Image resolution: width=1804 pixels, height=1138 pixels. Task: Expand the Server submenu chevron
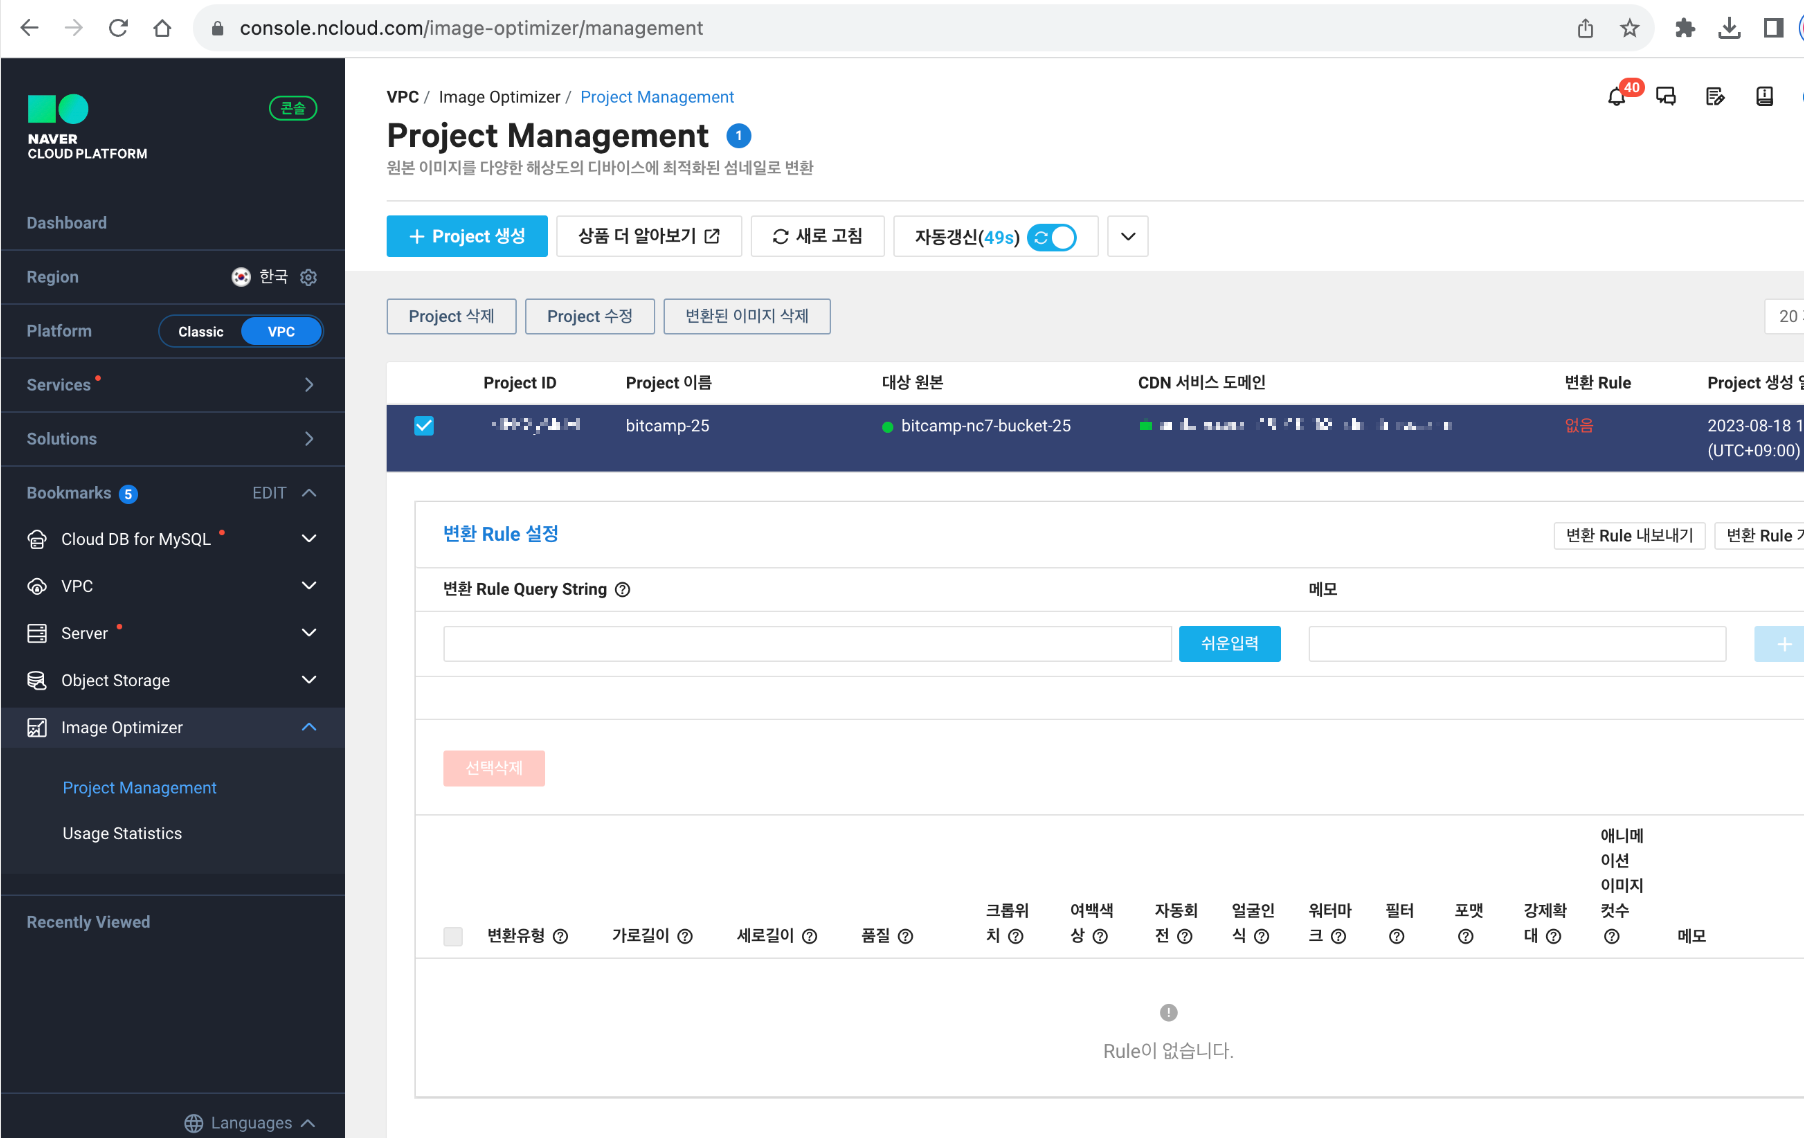point(309,633)
